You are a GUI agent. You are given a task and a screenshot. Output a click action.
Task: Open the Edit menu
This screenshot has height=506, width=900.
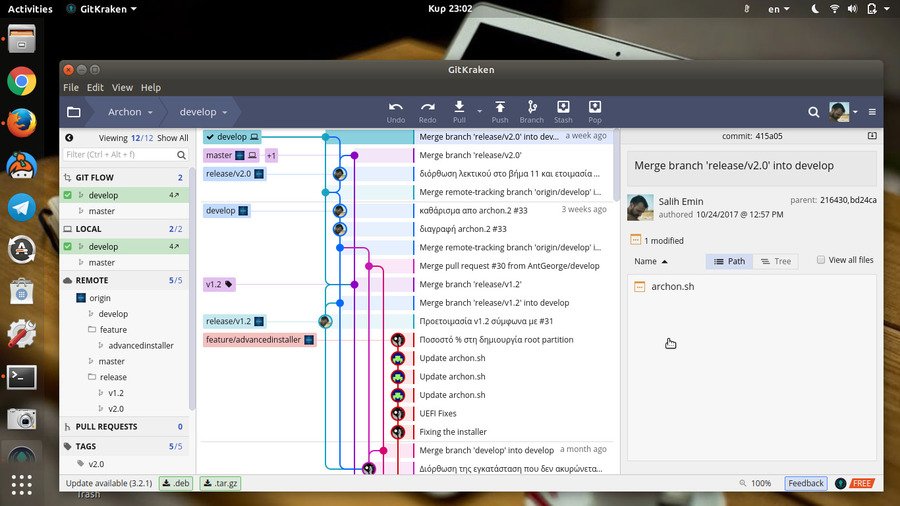[x=95, y=87]
